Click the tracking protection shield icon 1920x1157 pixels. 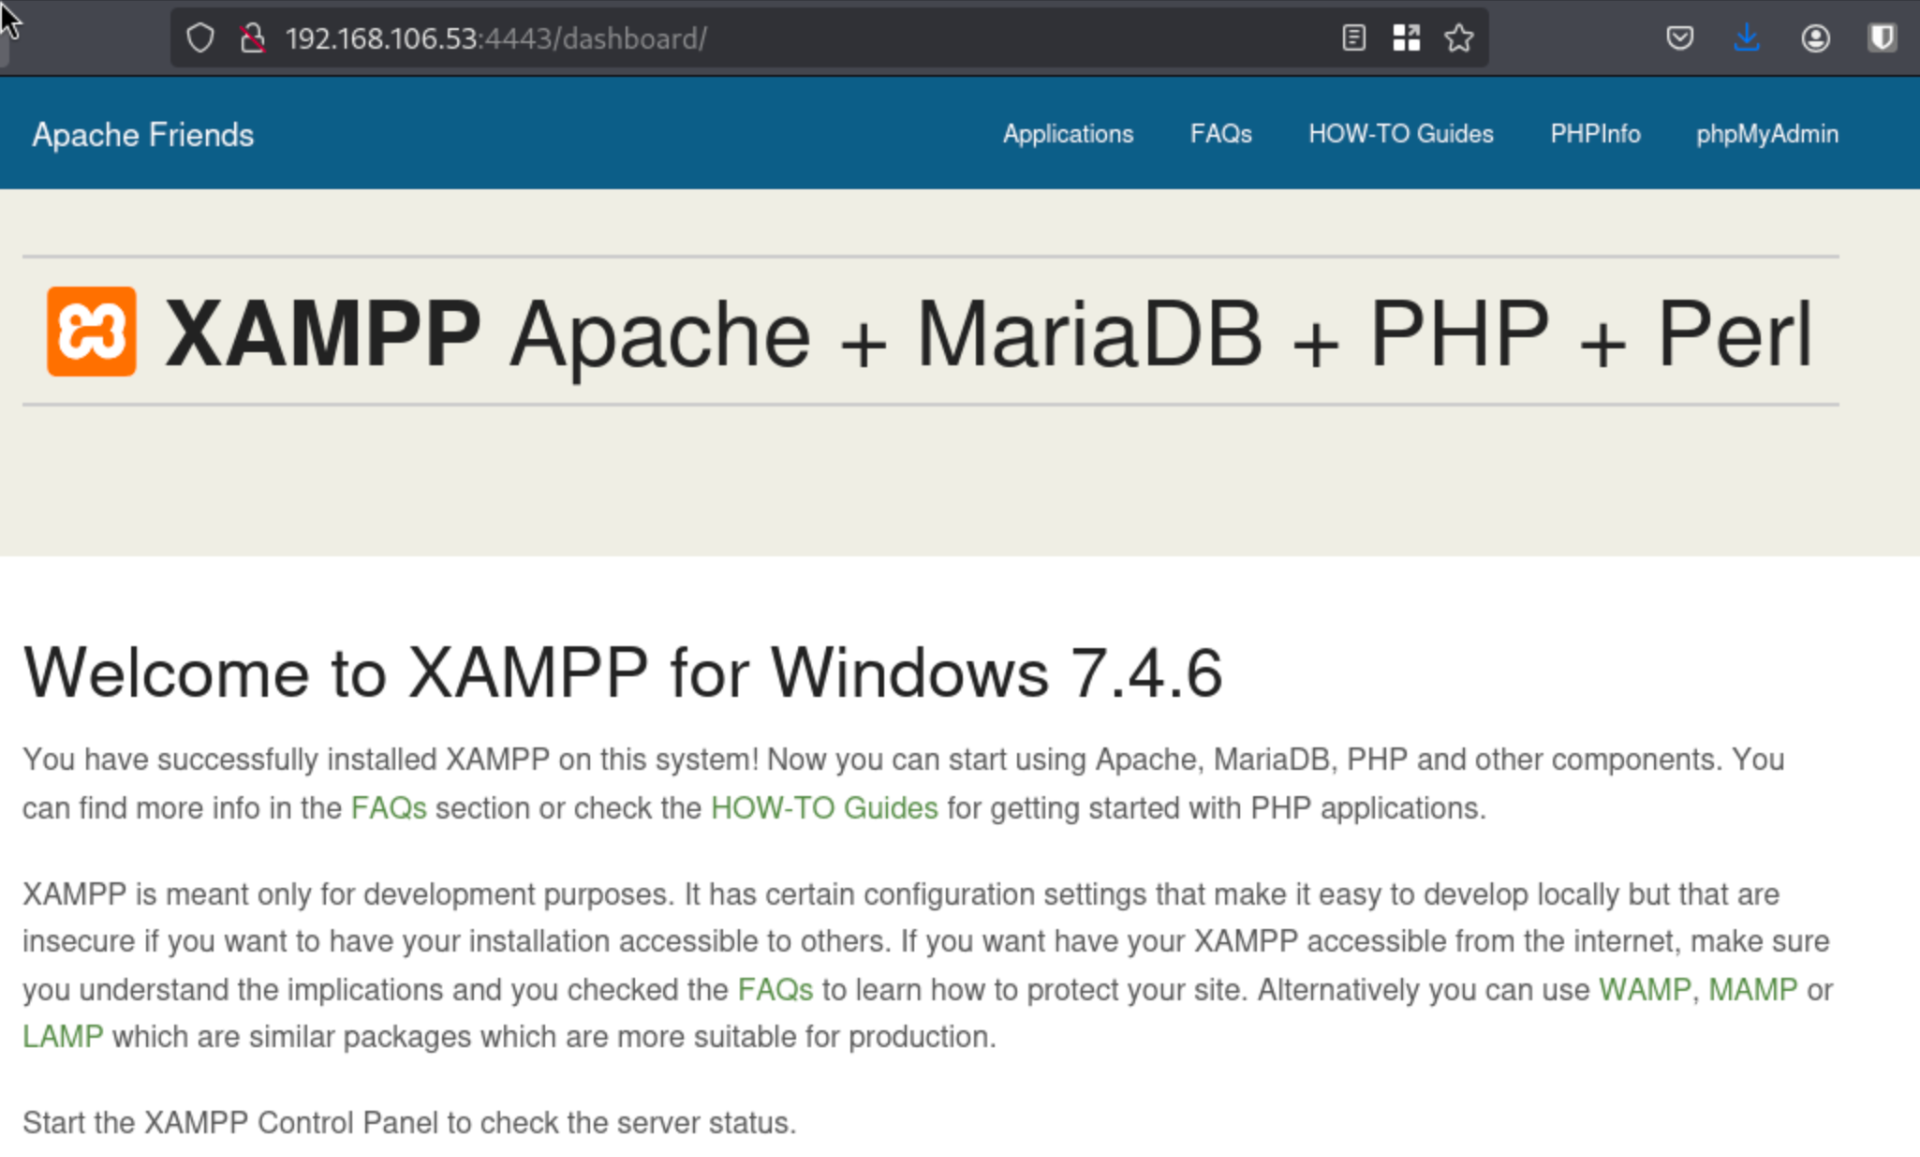tap(200, 39)
